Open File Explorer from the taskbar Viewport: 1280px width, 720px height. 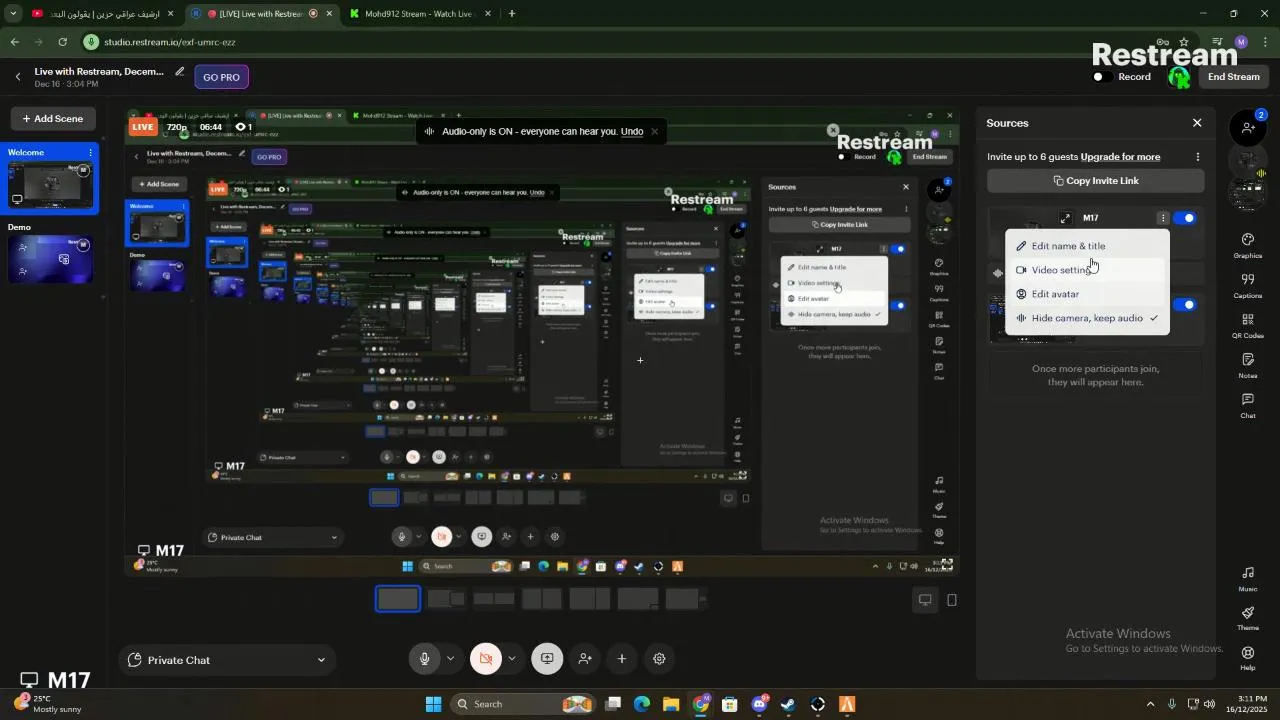point(671,704)
